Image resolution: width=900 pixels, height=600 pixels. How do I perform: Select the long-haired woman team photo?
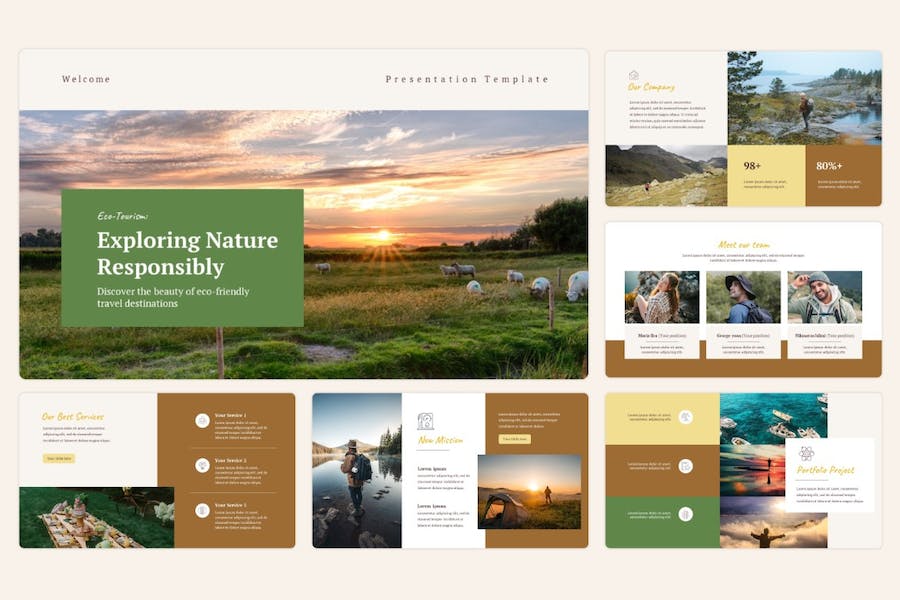(662, 297)
